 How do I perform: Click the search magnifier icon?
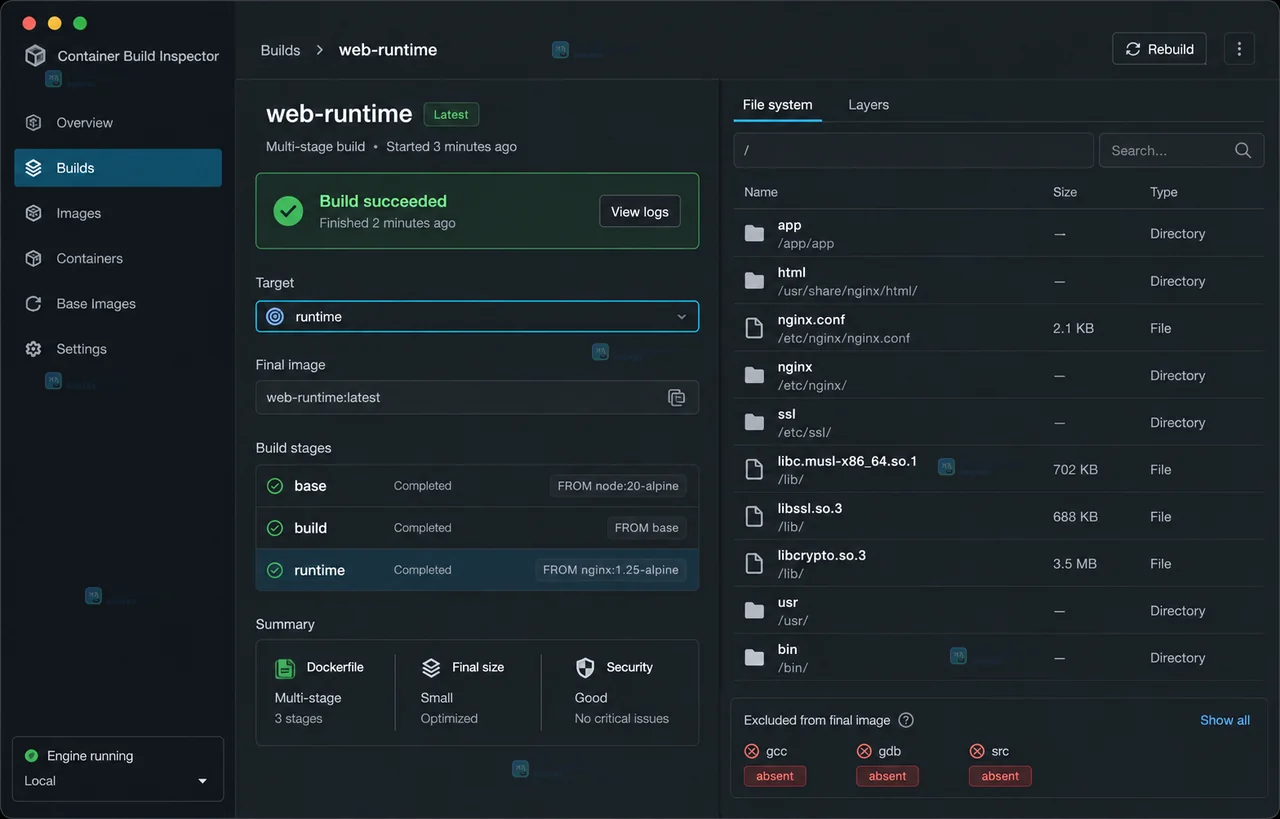[1243, 151]
